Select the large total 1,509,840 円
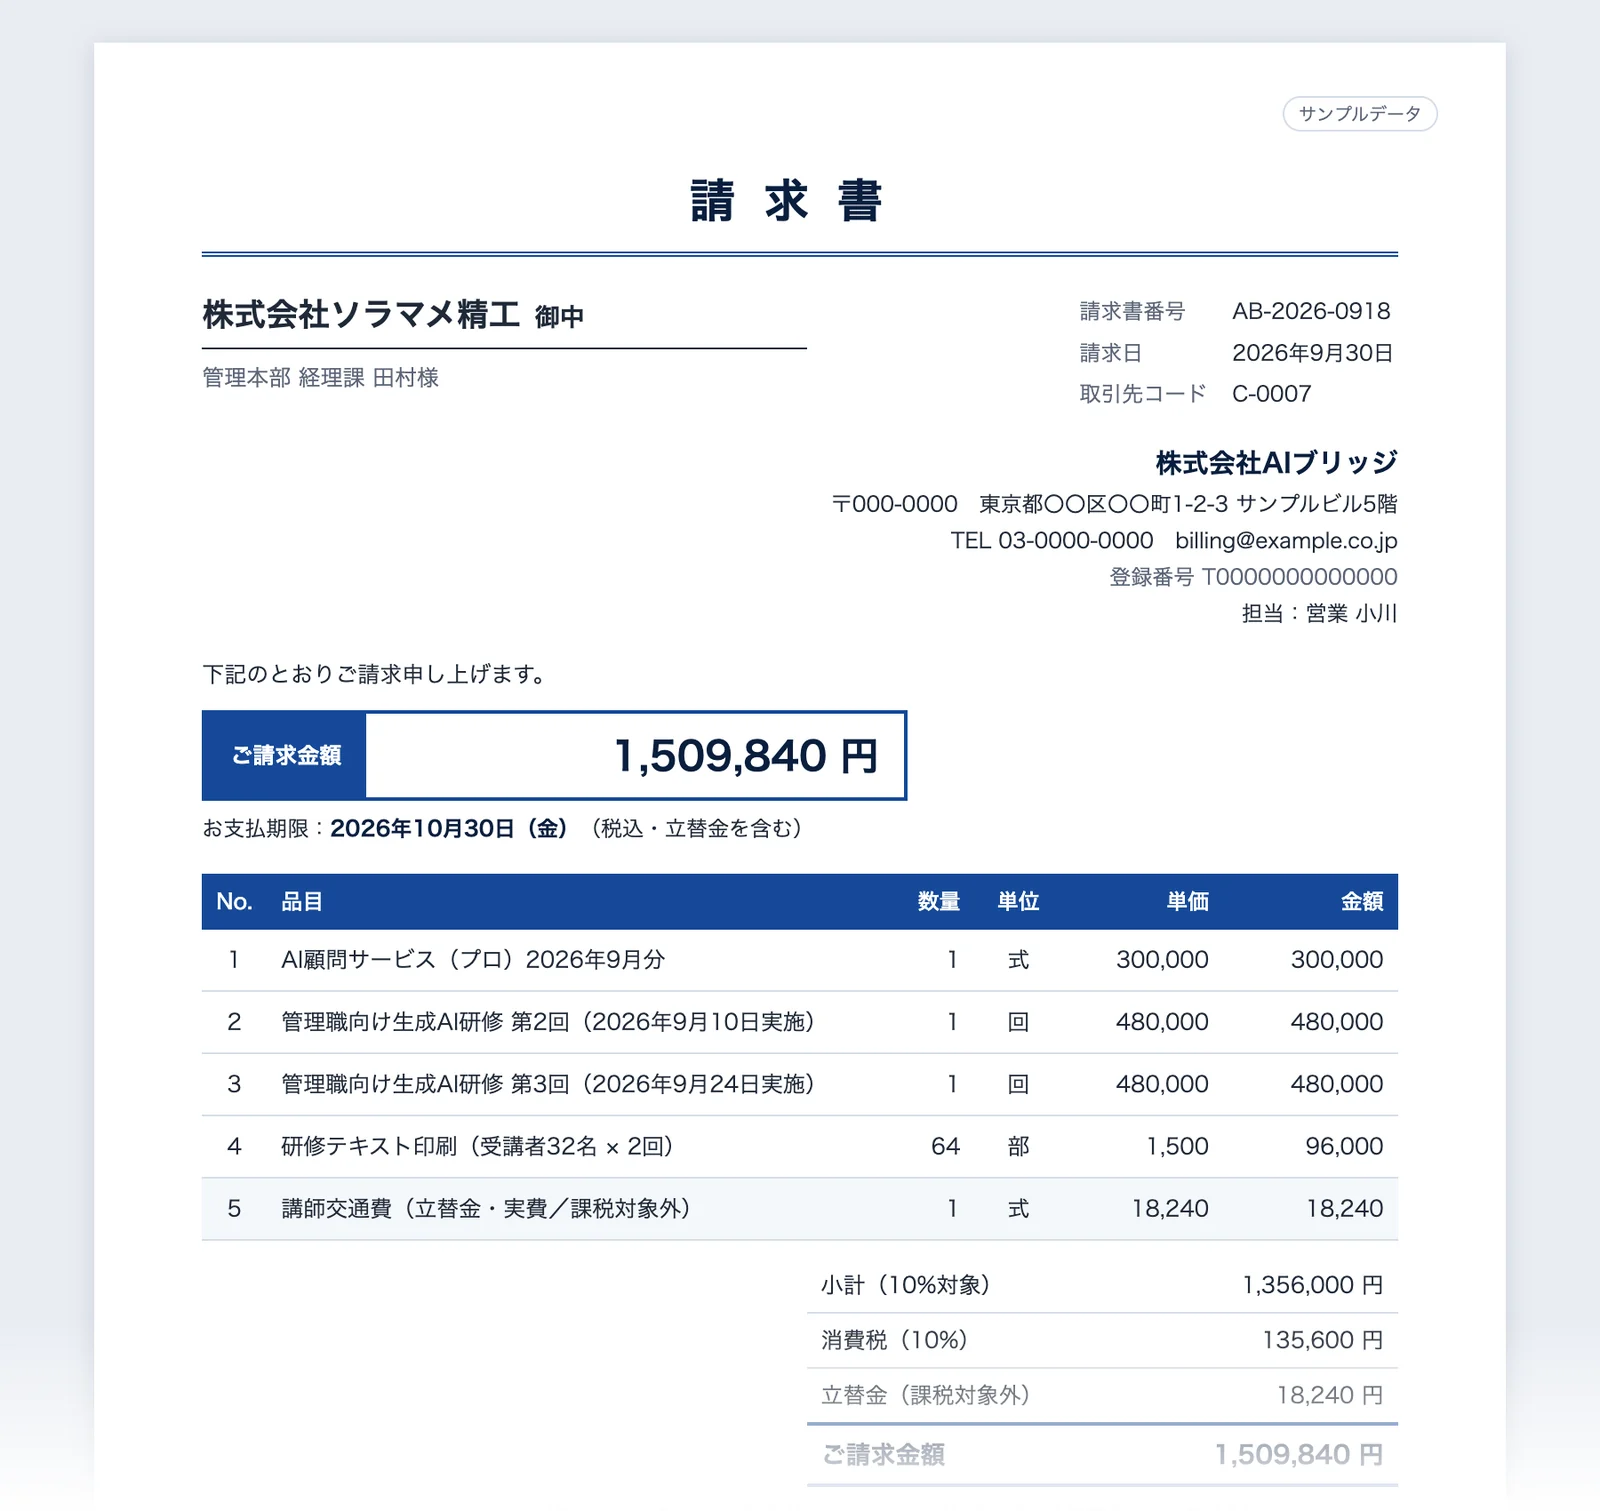1600x1511 pixels. 745,756
